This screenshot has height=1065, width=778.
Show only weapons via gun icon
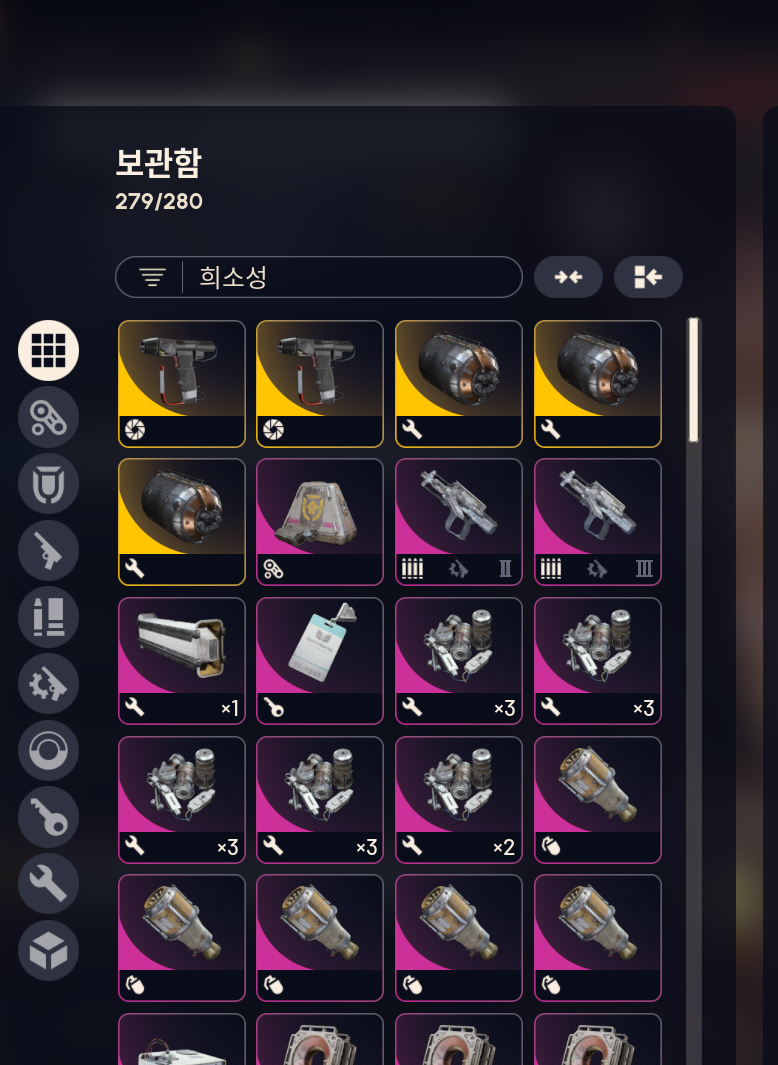coord(48,550)
